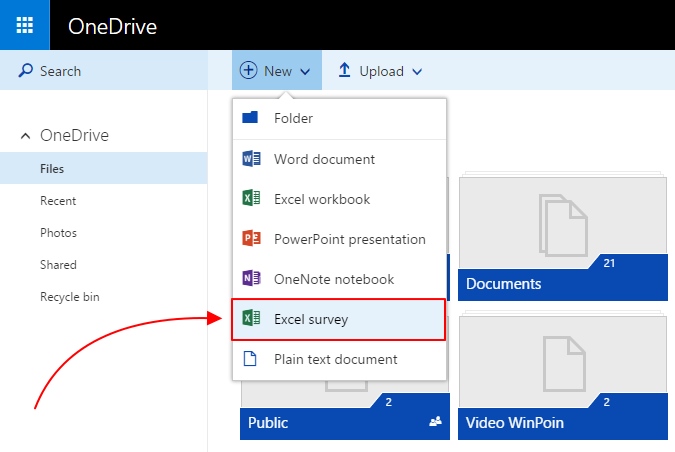Click the search magnifier icon
Screen dimensions: 675x452
pos(25,71)
